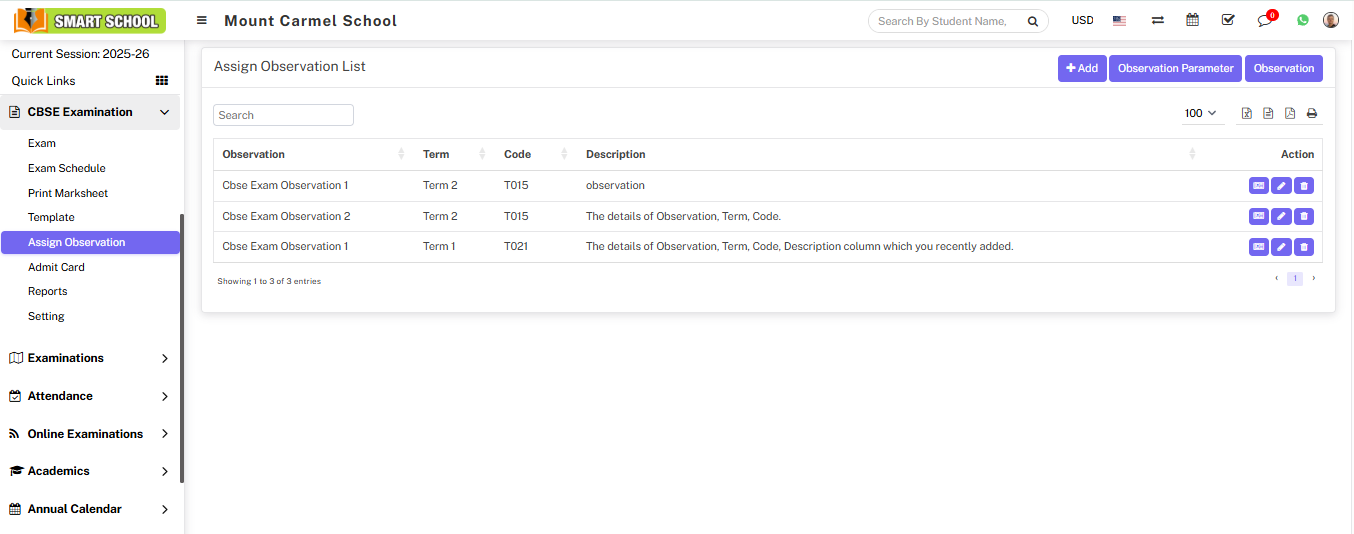Image resolution: width=1354 pixels, height=534 pixels.
Task: Click the switch arrows icon in the header
Action: 1157,20
